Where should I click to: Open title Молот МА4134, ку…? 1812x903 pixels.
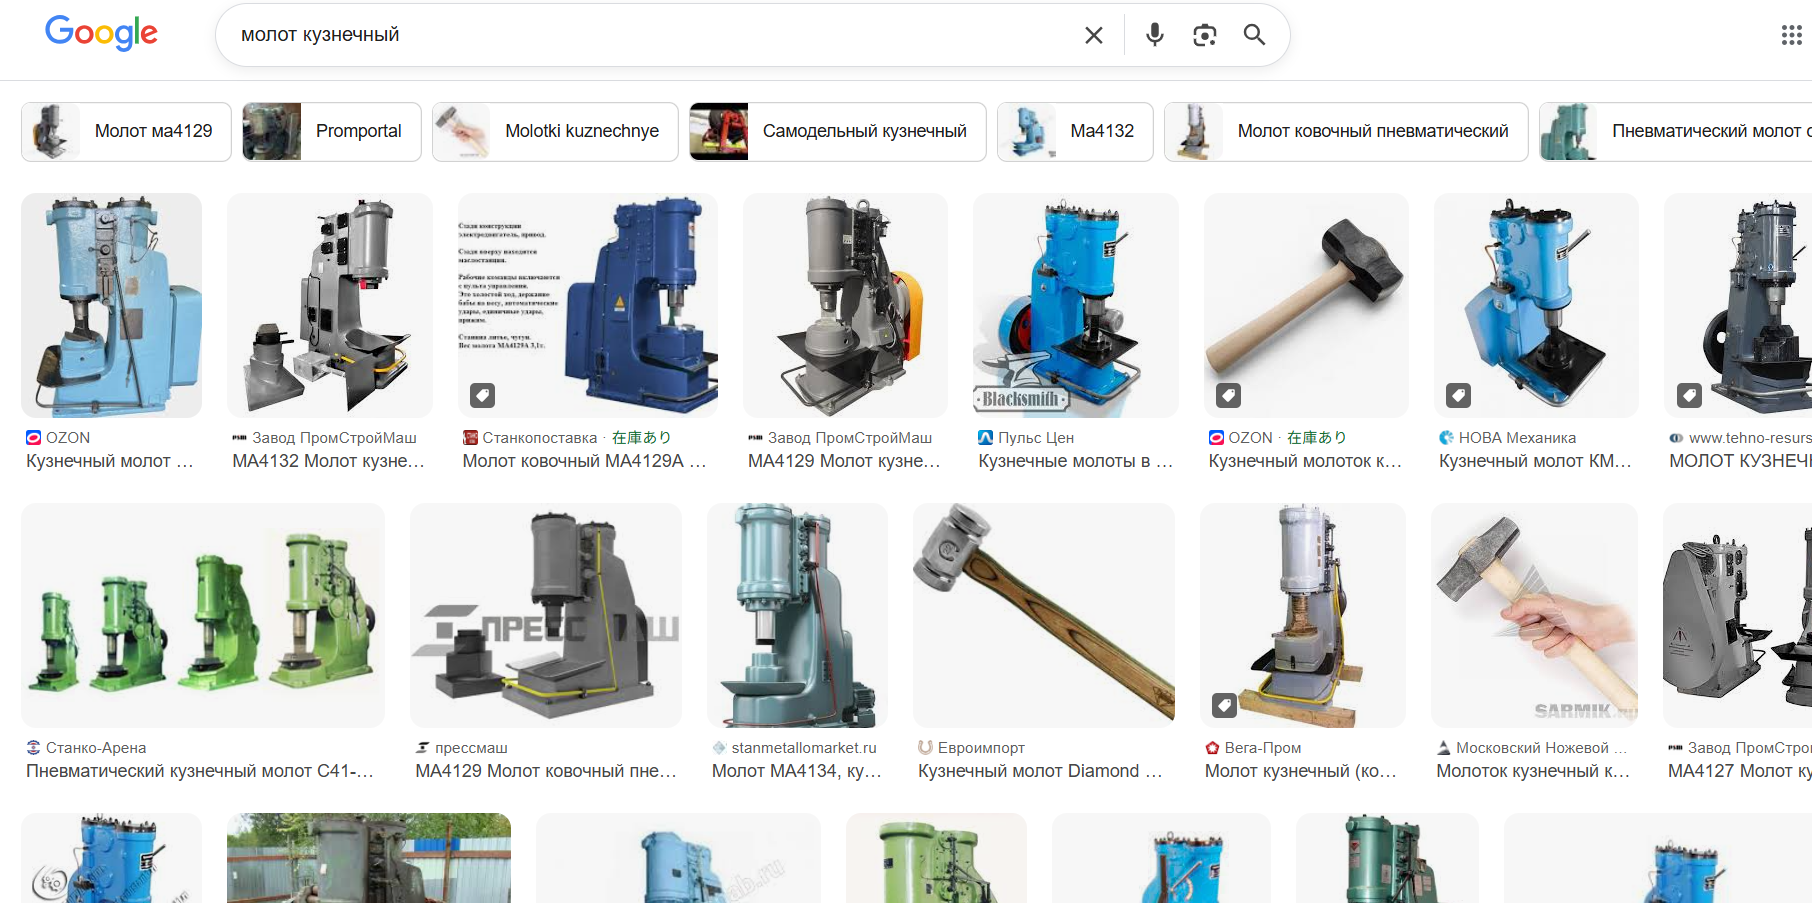coord(797,771)
